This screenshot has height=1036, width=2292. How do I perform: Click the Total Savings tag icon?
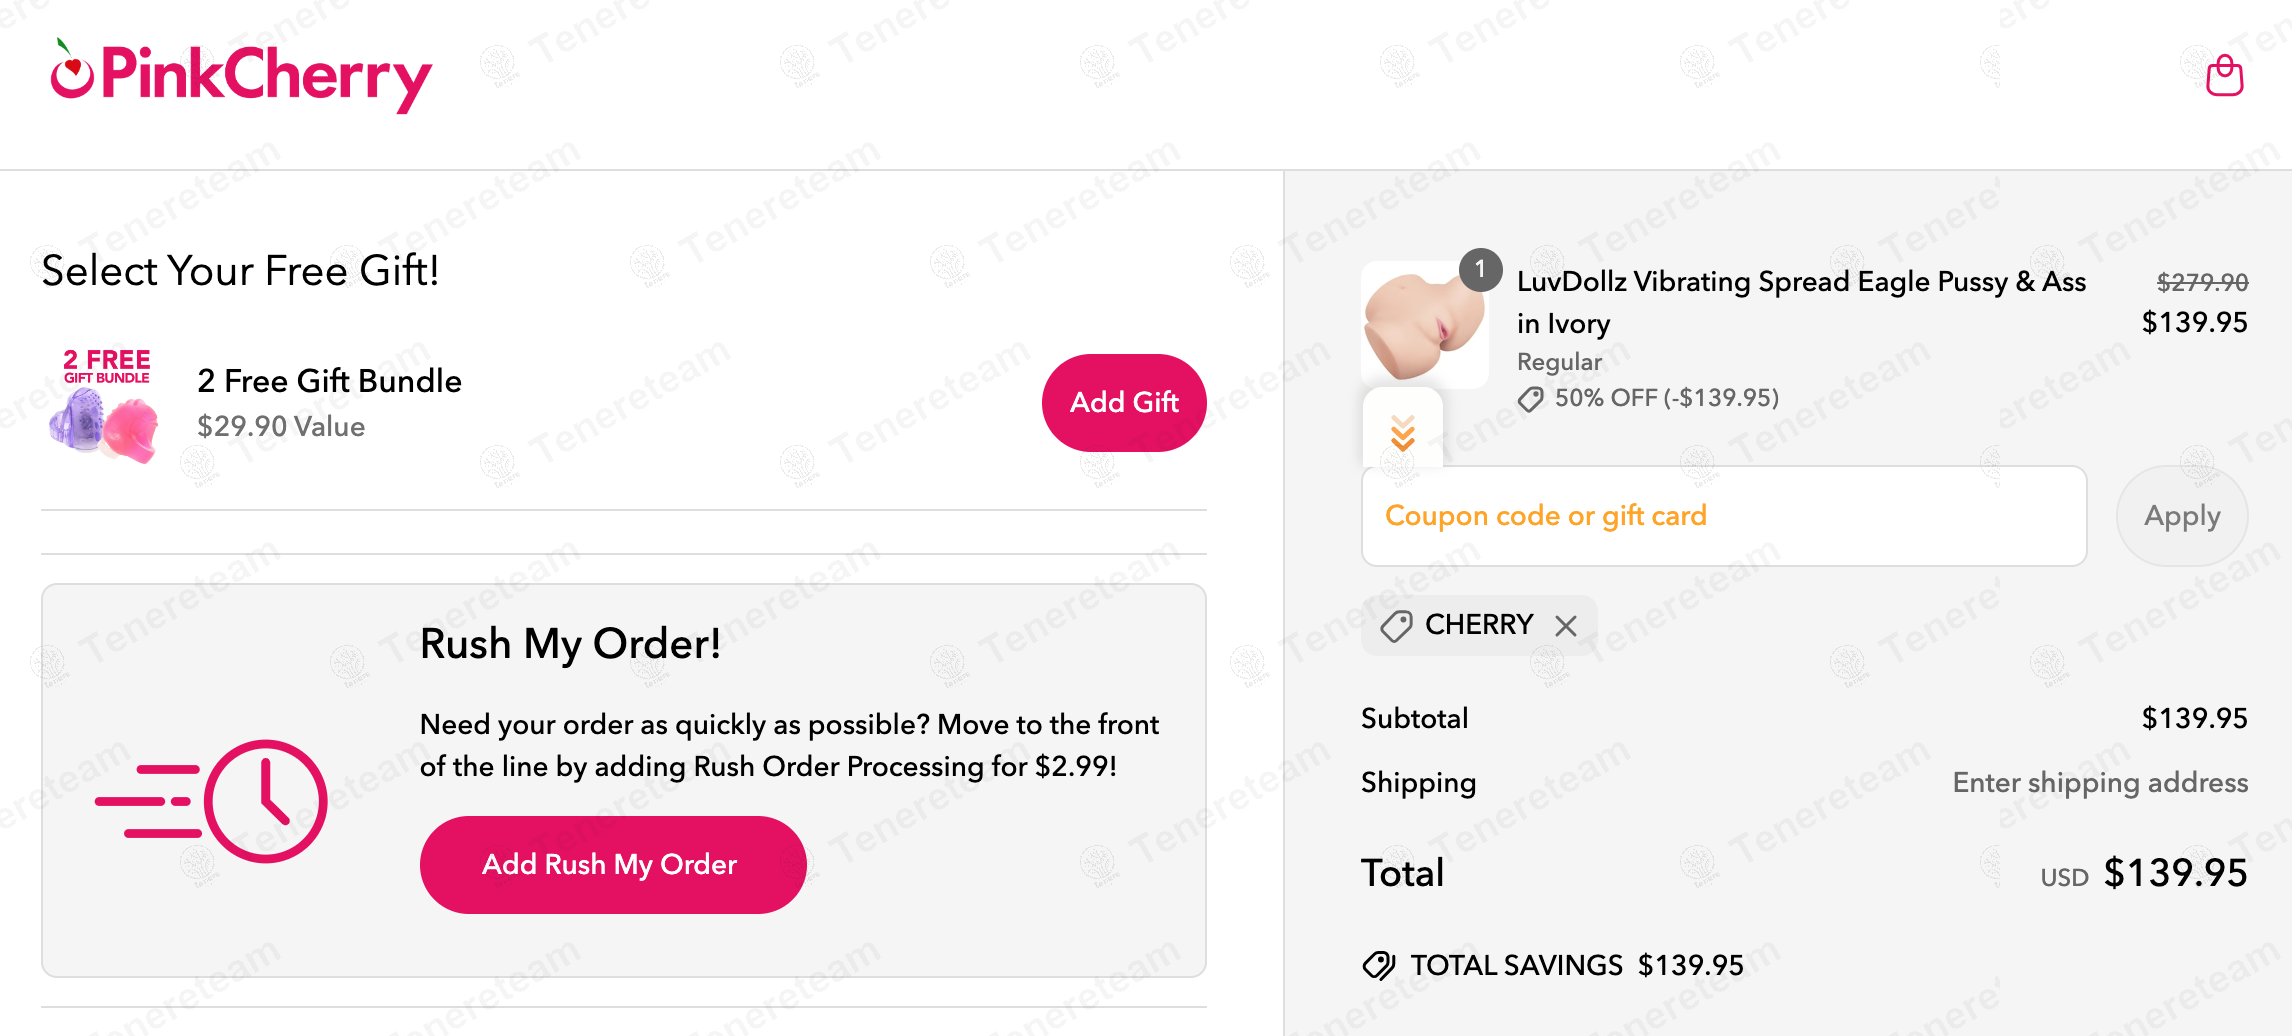[1379, 965]
